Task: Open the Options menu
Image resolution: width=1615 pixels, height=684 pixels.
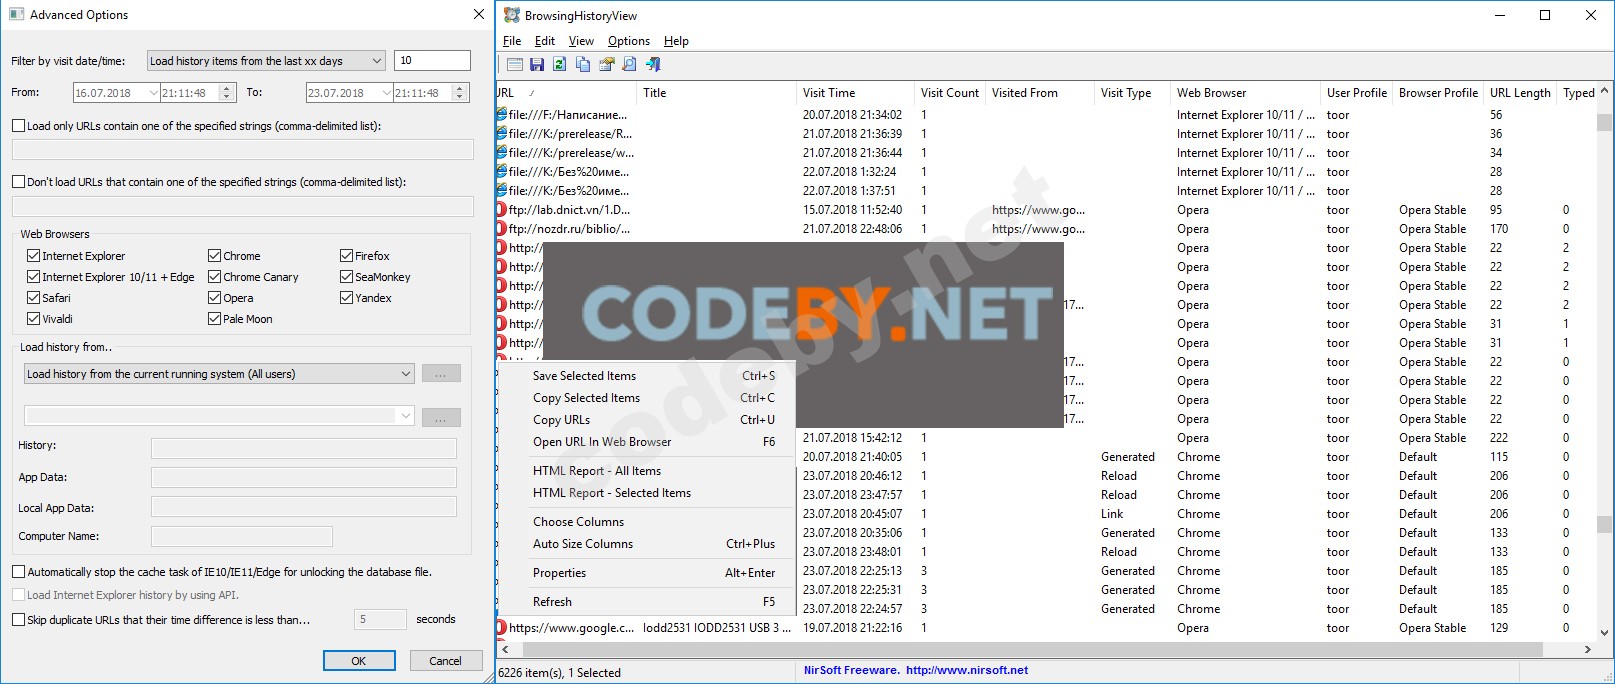Action: (629, 41)
